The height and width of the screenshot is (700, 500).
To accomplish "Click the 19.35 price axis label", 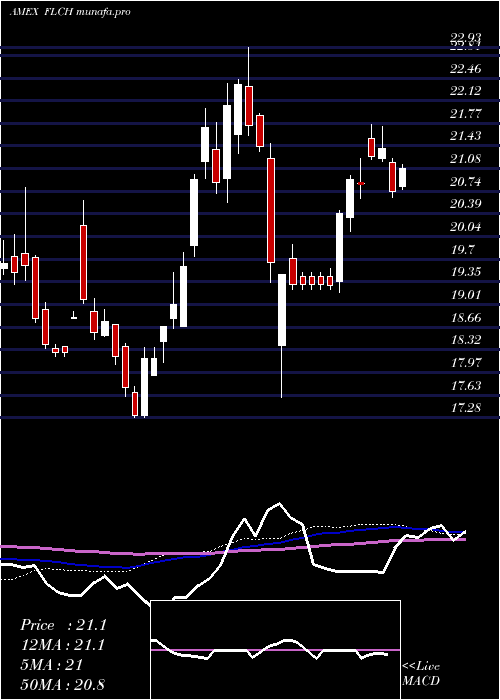I will [466, 272].
